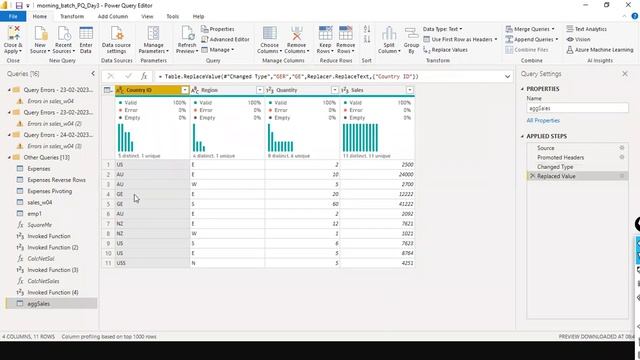Switch to the Tools tab
The image size is (640, 360).
point(173,16)
